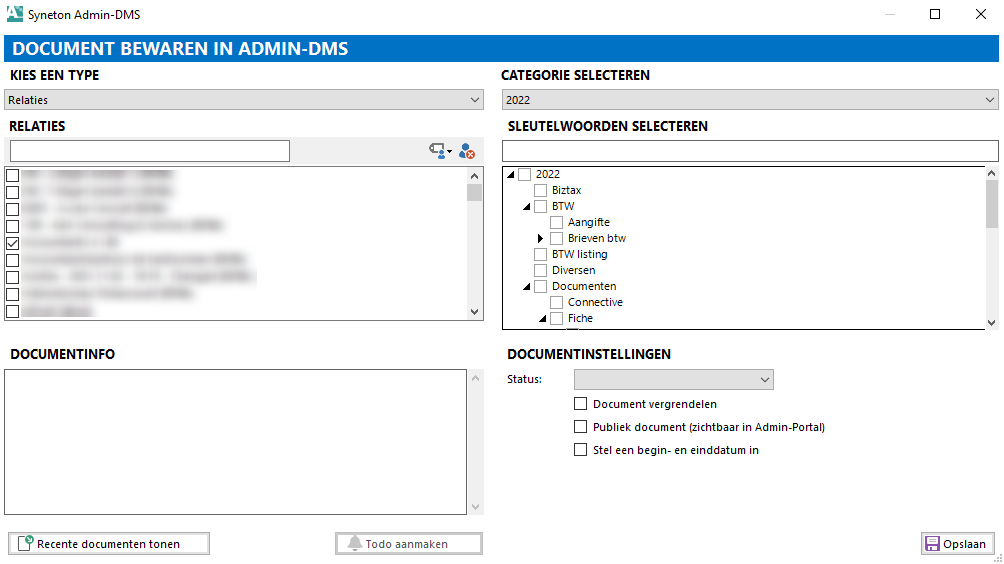Click the Syneton Admin-DMS app icon

[x=14, y=14]
